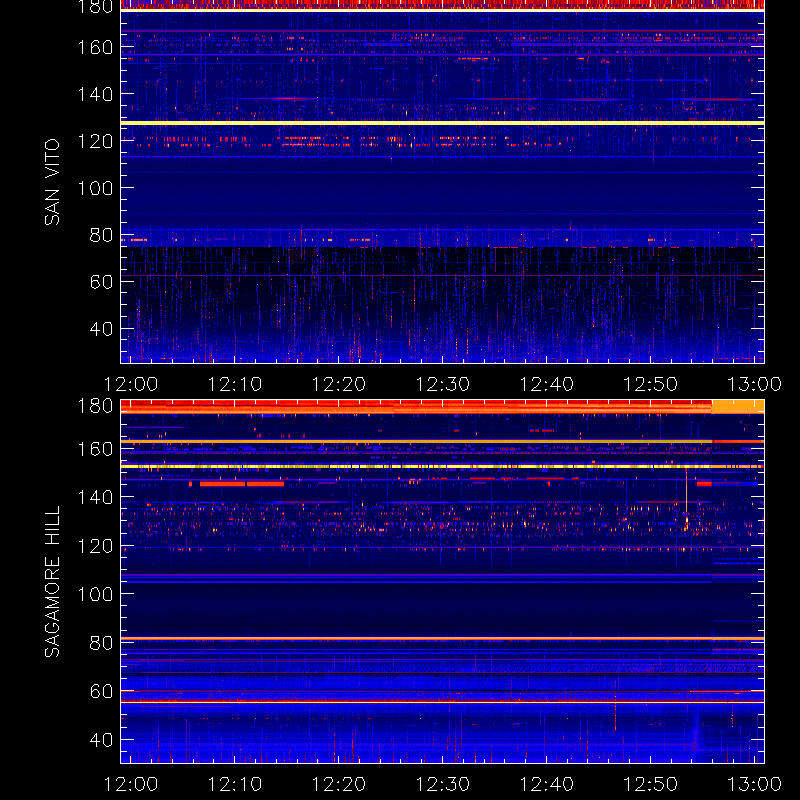This screenshot has height=800, width=800.
Task: Pick the 100 tick label on Sagamore Hill plot
Action: click(95, 594)
